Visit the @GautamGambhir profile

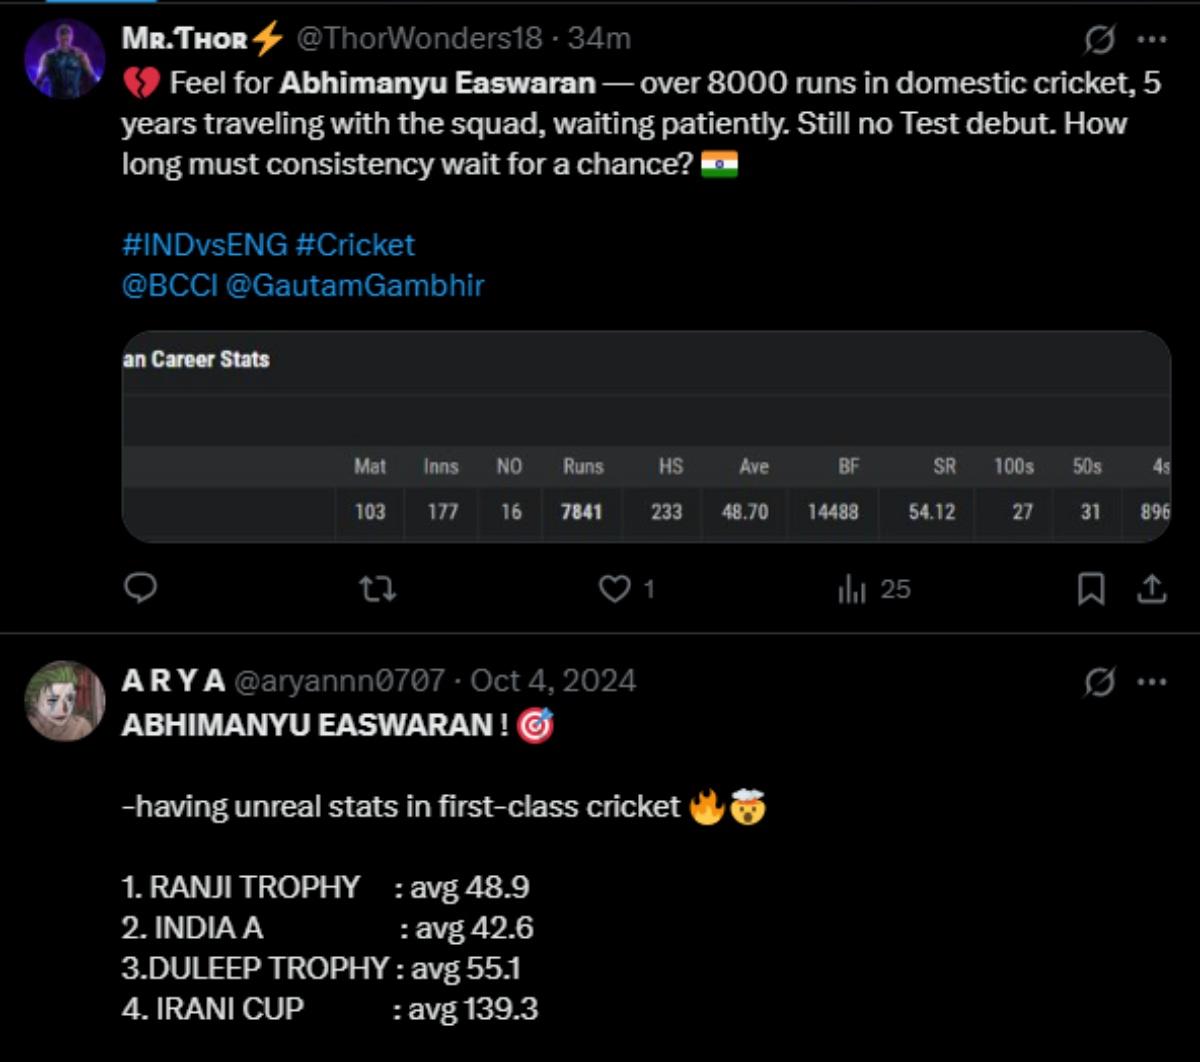click(358, 285)
